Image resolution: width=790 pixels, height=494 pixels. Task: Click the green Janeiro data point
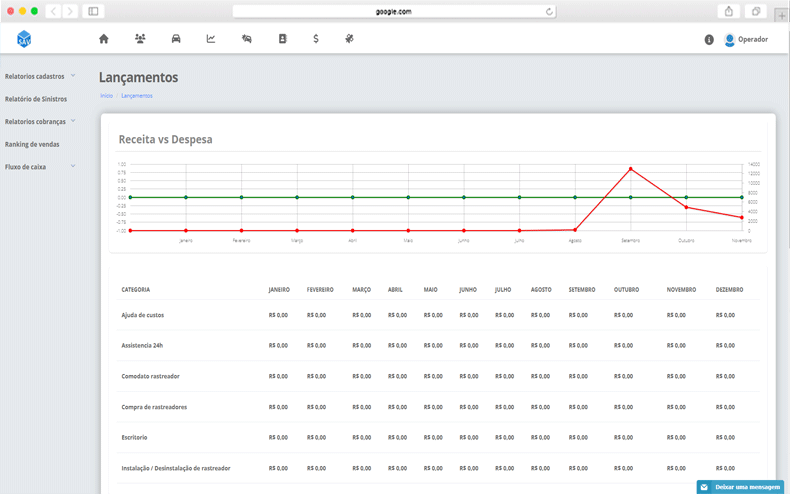coord(186,197)
